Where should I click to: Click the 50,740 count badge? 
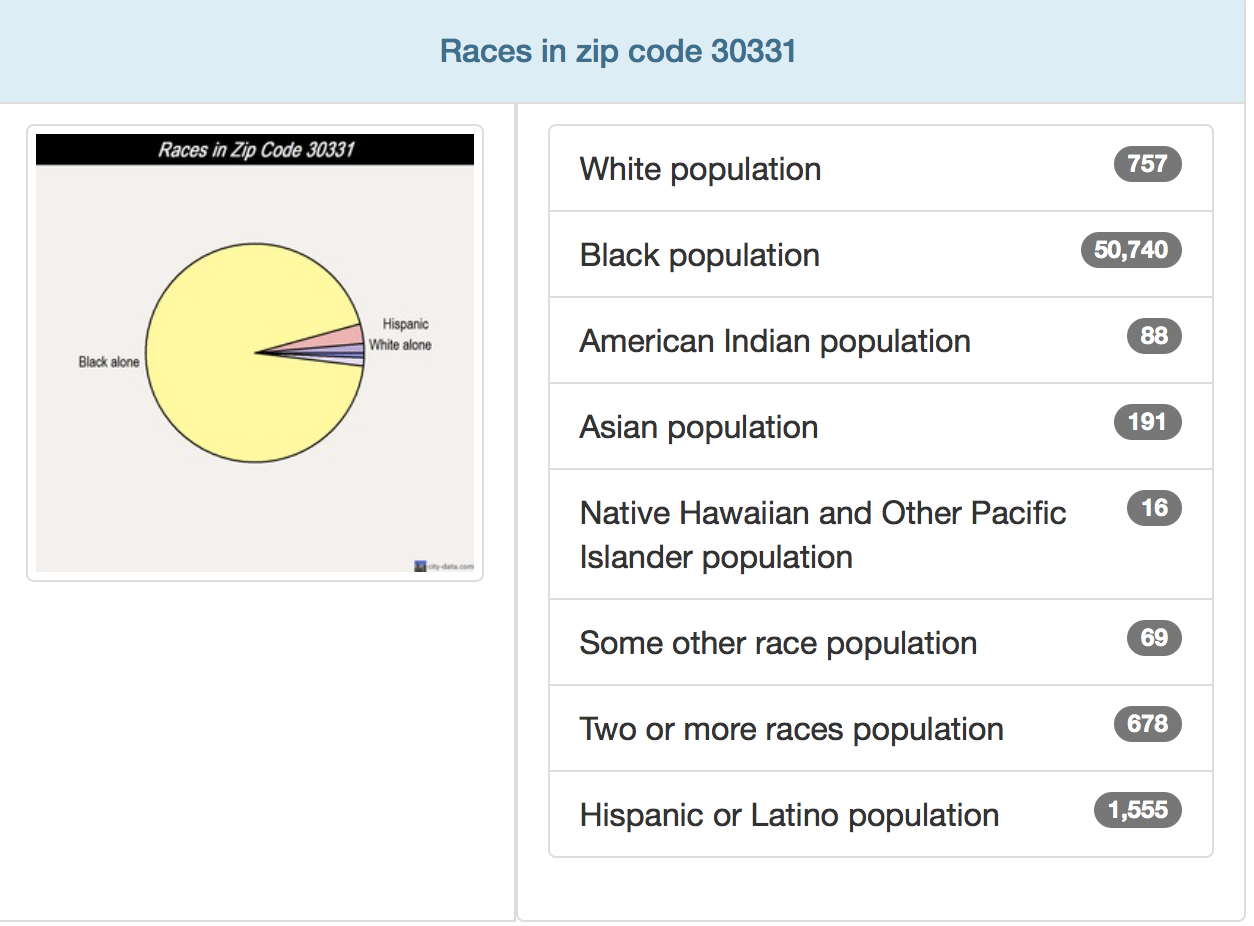point(1131,250)
